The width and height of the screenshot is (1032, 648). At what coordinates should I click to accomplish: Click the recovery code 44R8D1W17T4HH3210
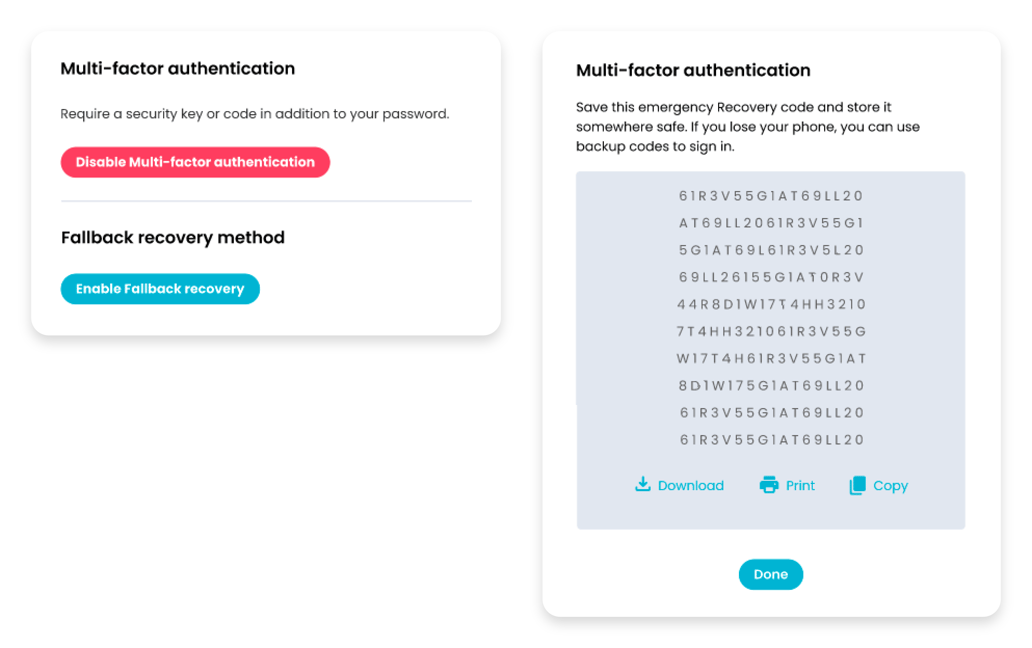click(770, 304)
